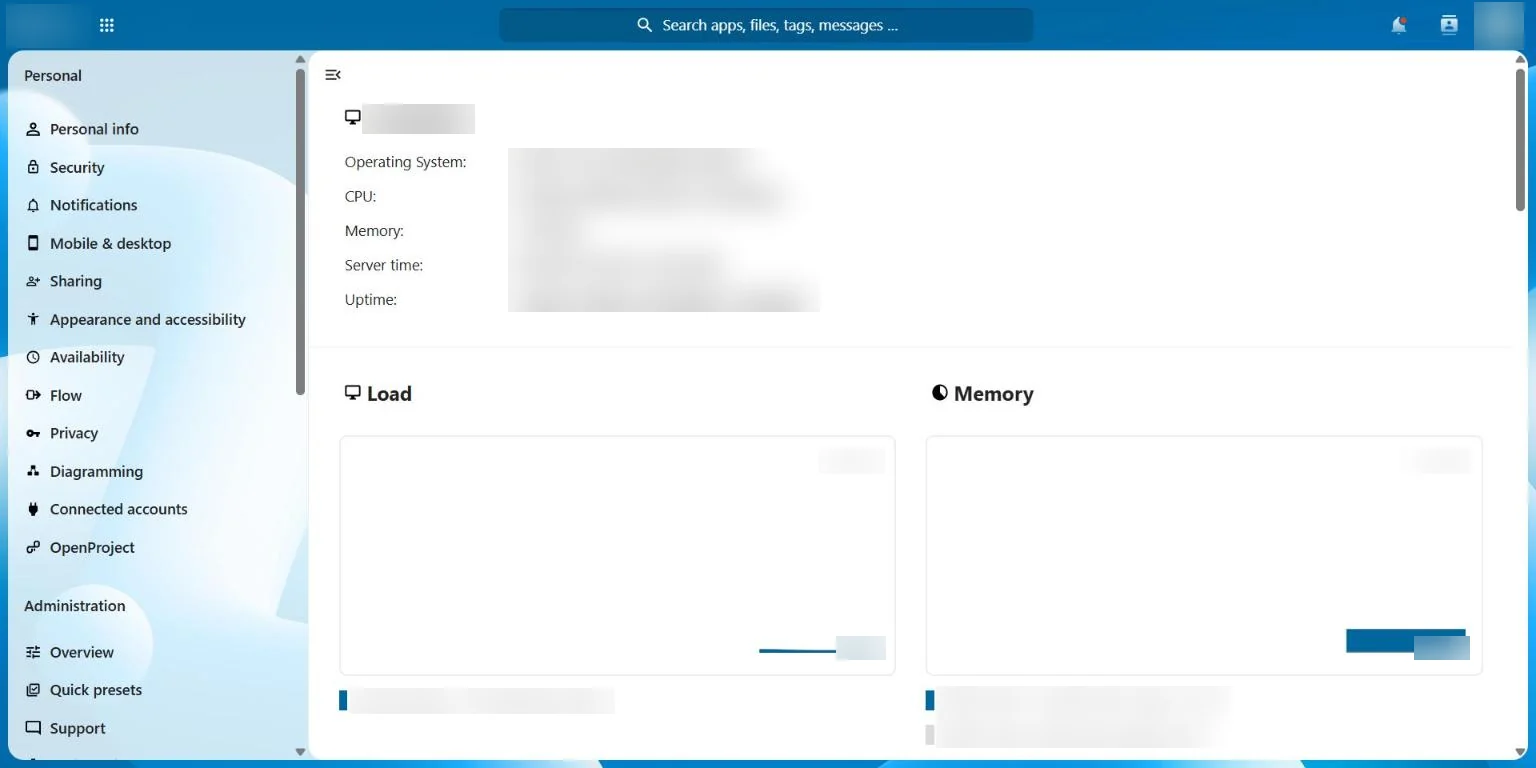Image resolution: width=1536 pixels, height=768 pixels.
Task: Click the Operating System label
Action: 405,162
